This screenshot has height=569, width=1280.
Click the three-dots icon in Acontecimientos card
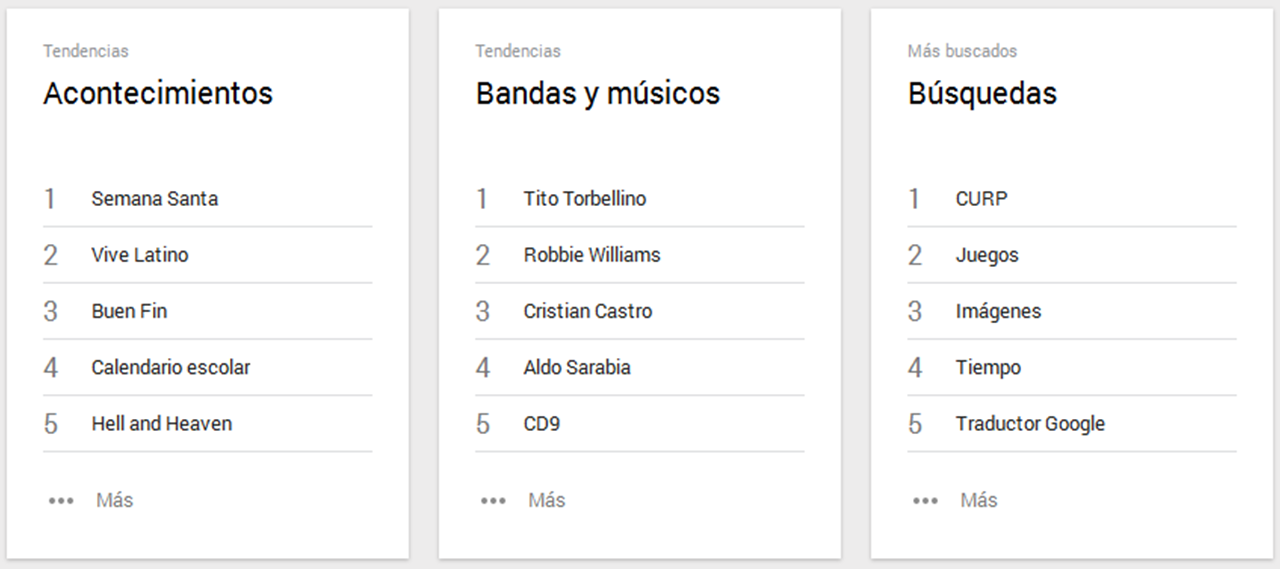[61, 501]
